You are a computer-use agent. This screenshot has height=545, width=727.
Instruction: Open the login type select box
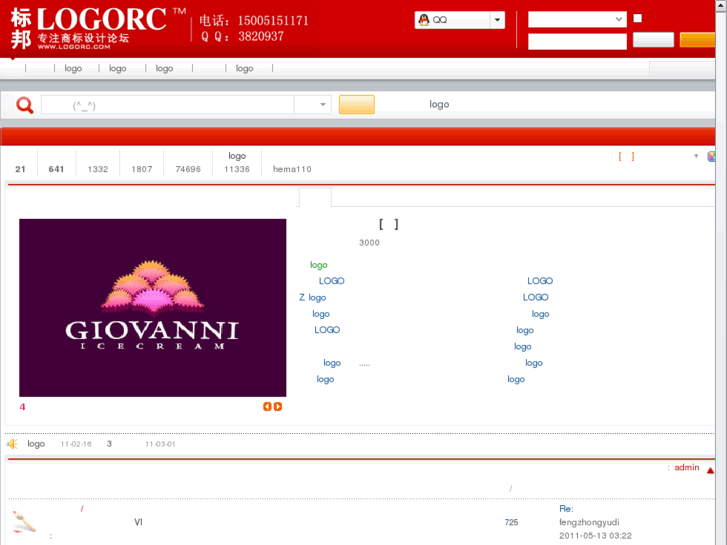pyautogui.click(x=577, y=19)
